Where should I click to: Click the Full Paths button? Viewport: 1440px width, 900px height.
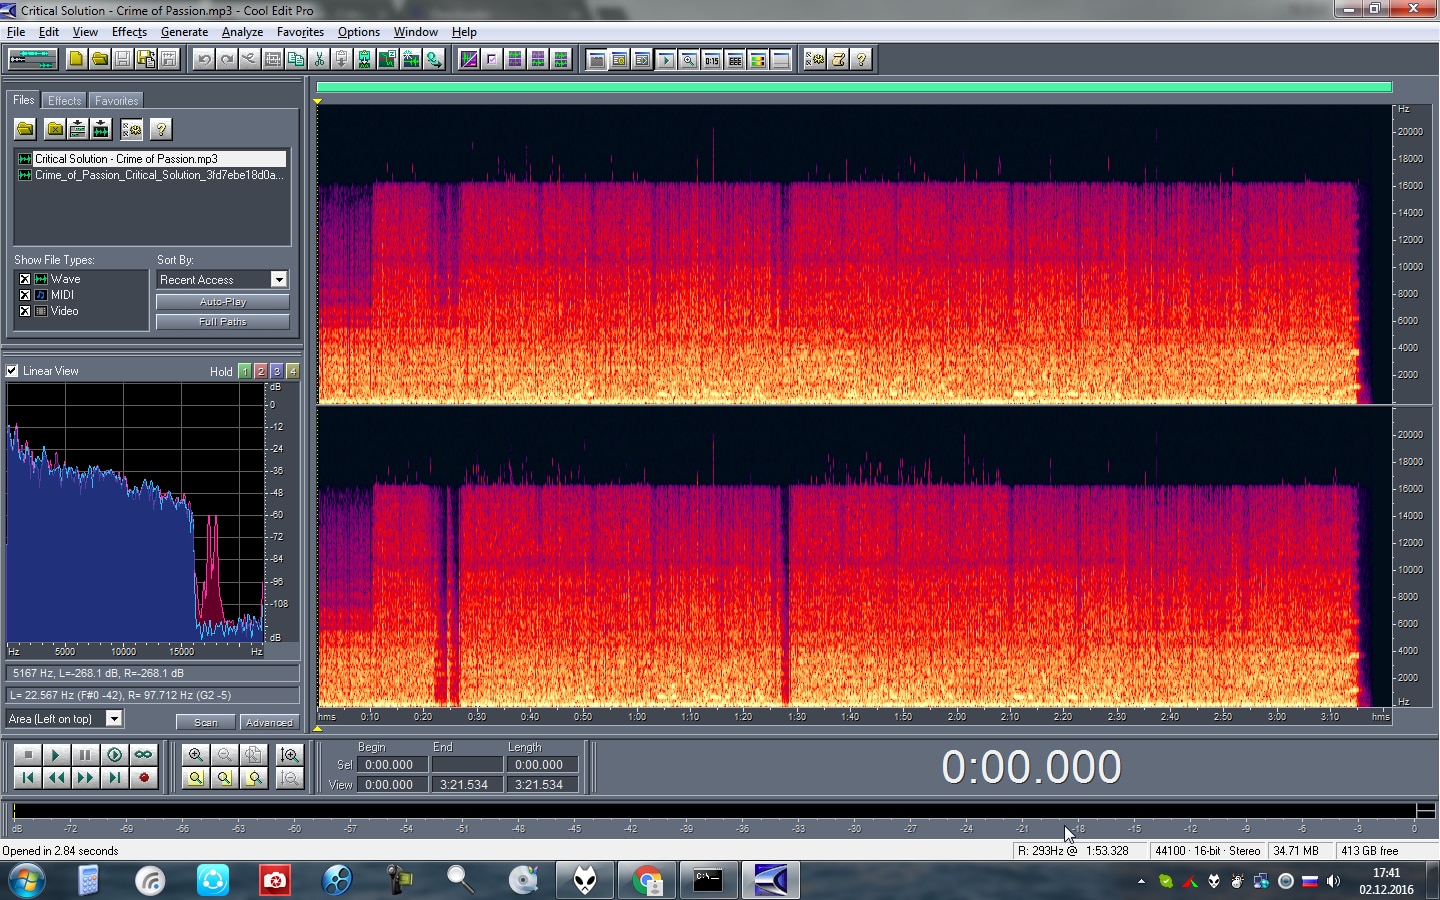223,322
